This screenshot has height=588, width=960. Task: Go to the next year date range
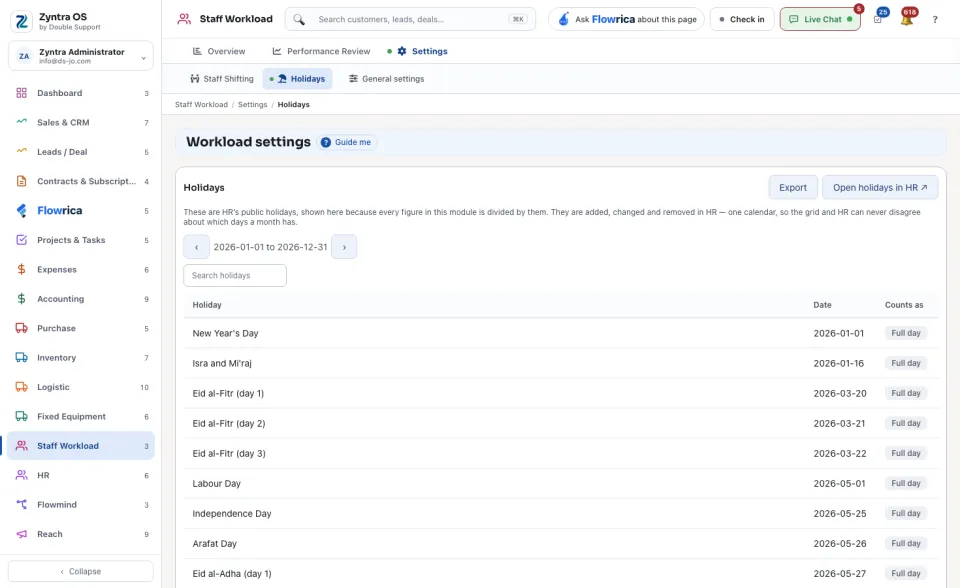tap(344, 247)
